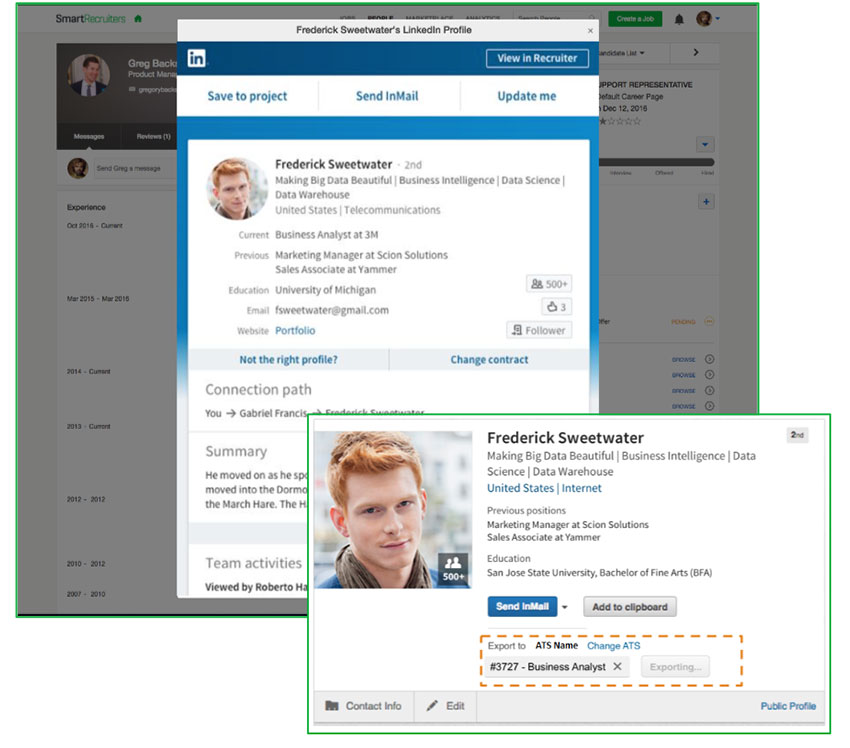Click the Connection path heading

(258, 390)
